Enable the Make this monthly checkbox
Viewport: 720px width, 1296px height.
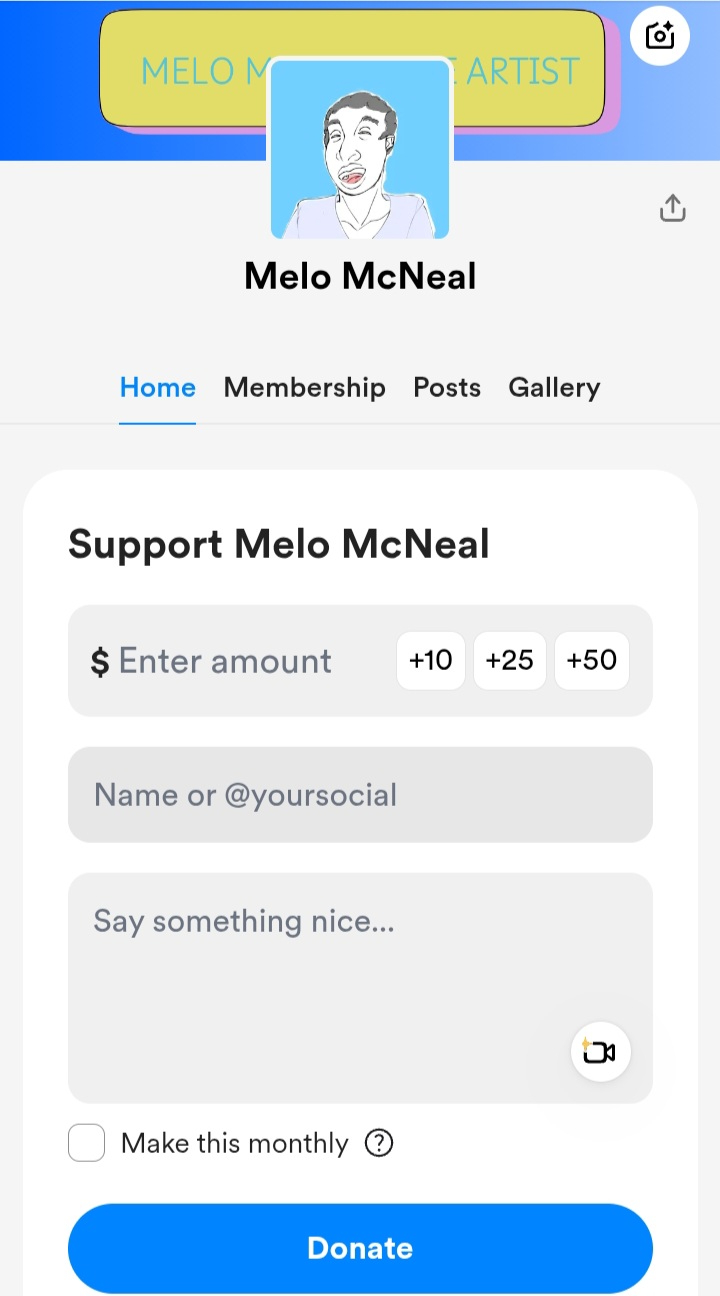(x=87, y=1143)
